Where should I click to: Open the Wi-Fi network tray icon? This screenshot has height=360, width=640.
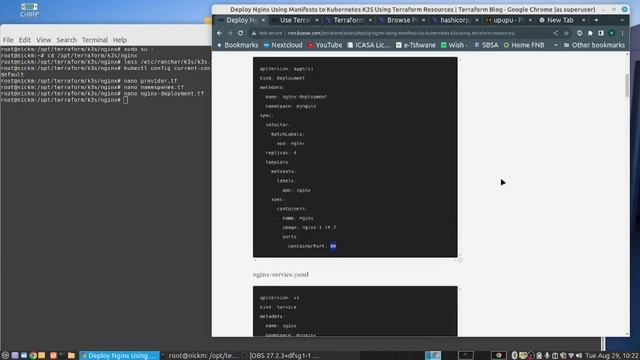[x=571, y=356]
